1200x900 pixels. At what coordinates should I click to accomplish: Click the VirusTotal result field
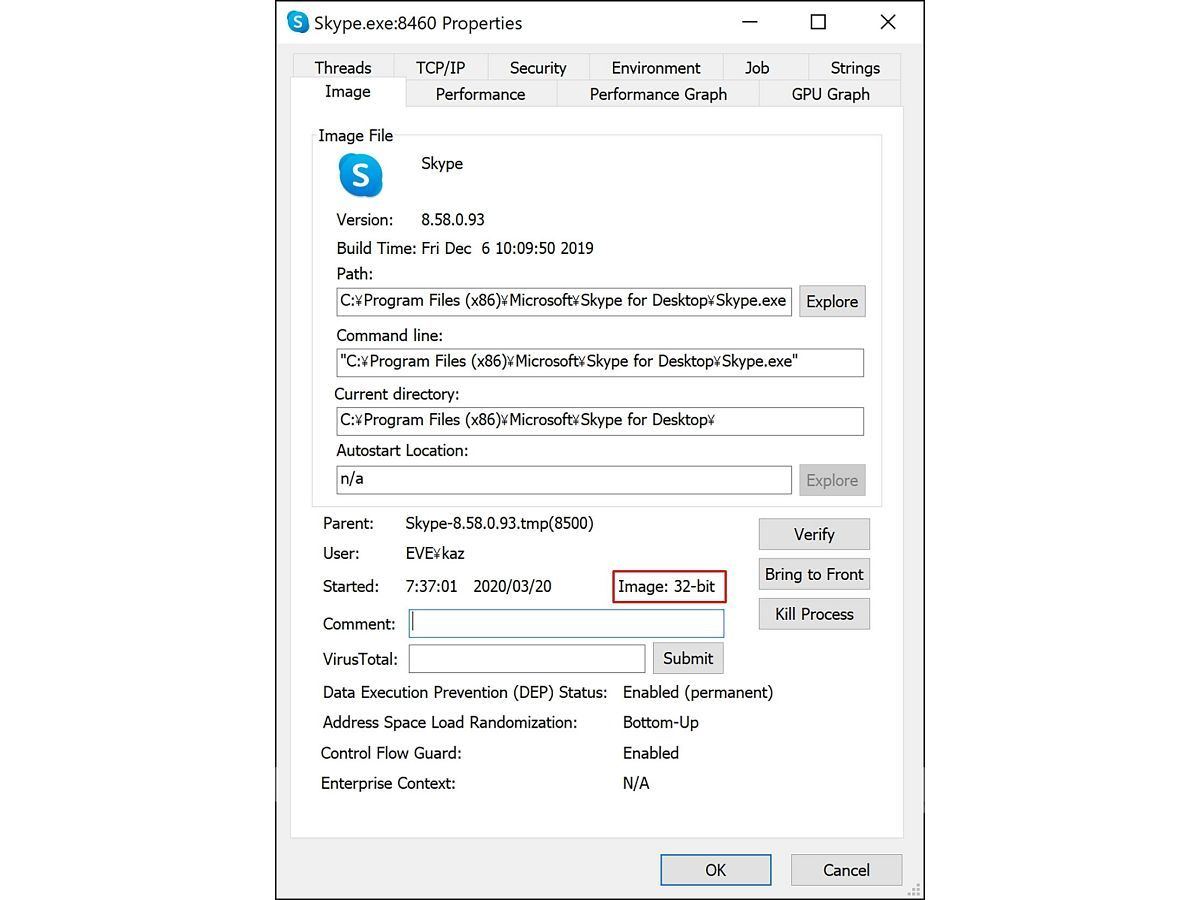(527, 658)
